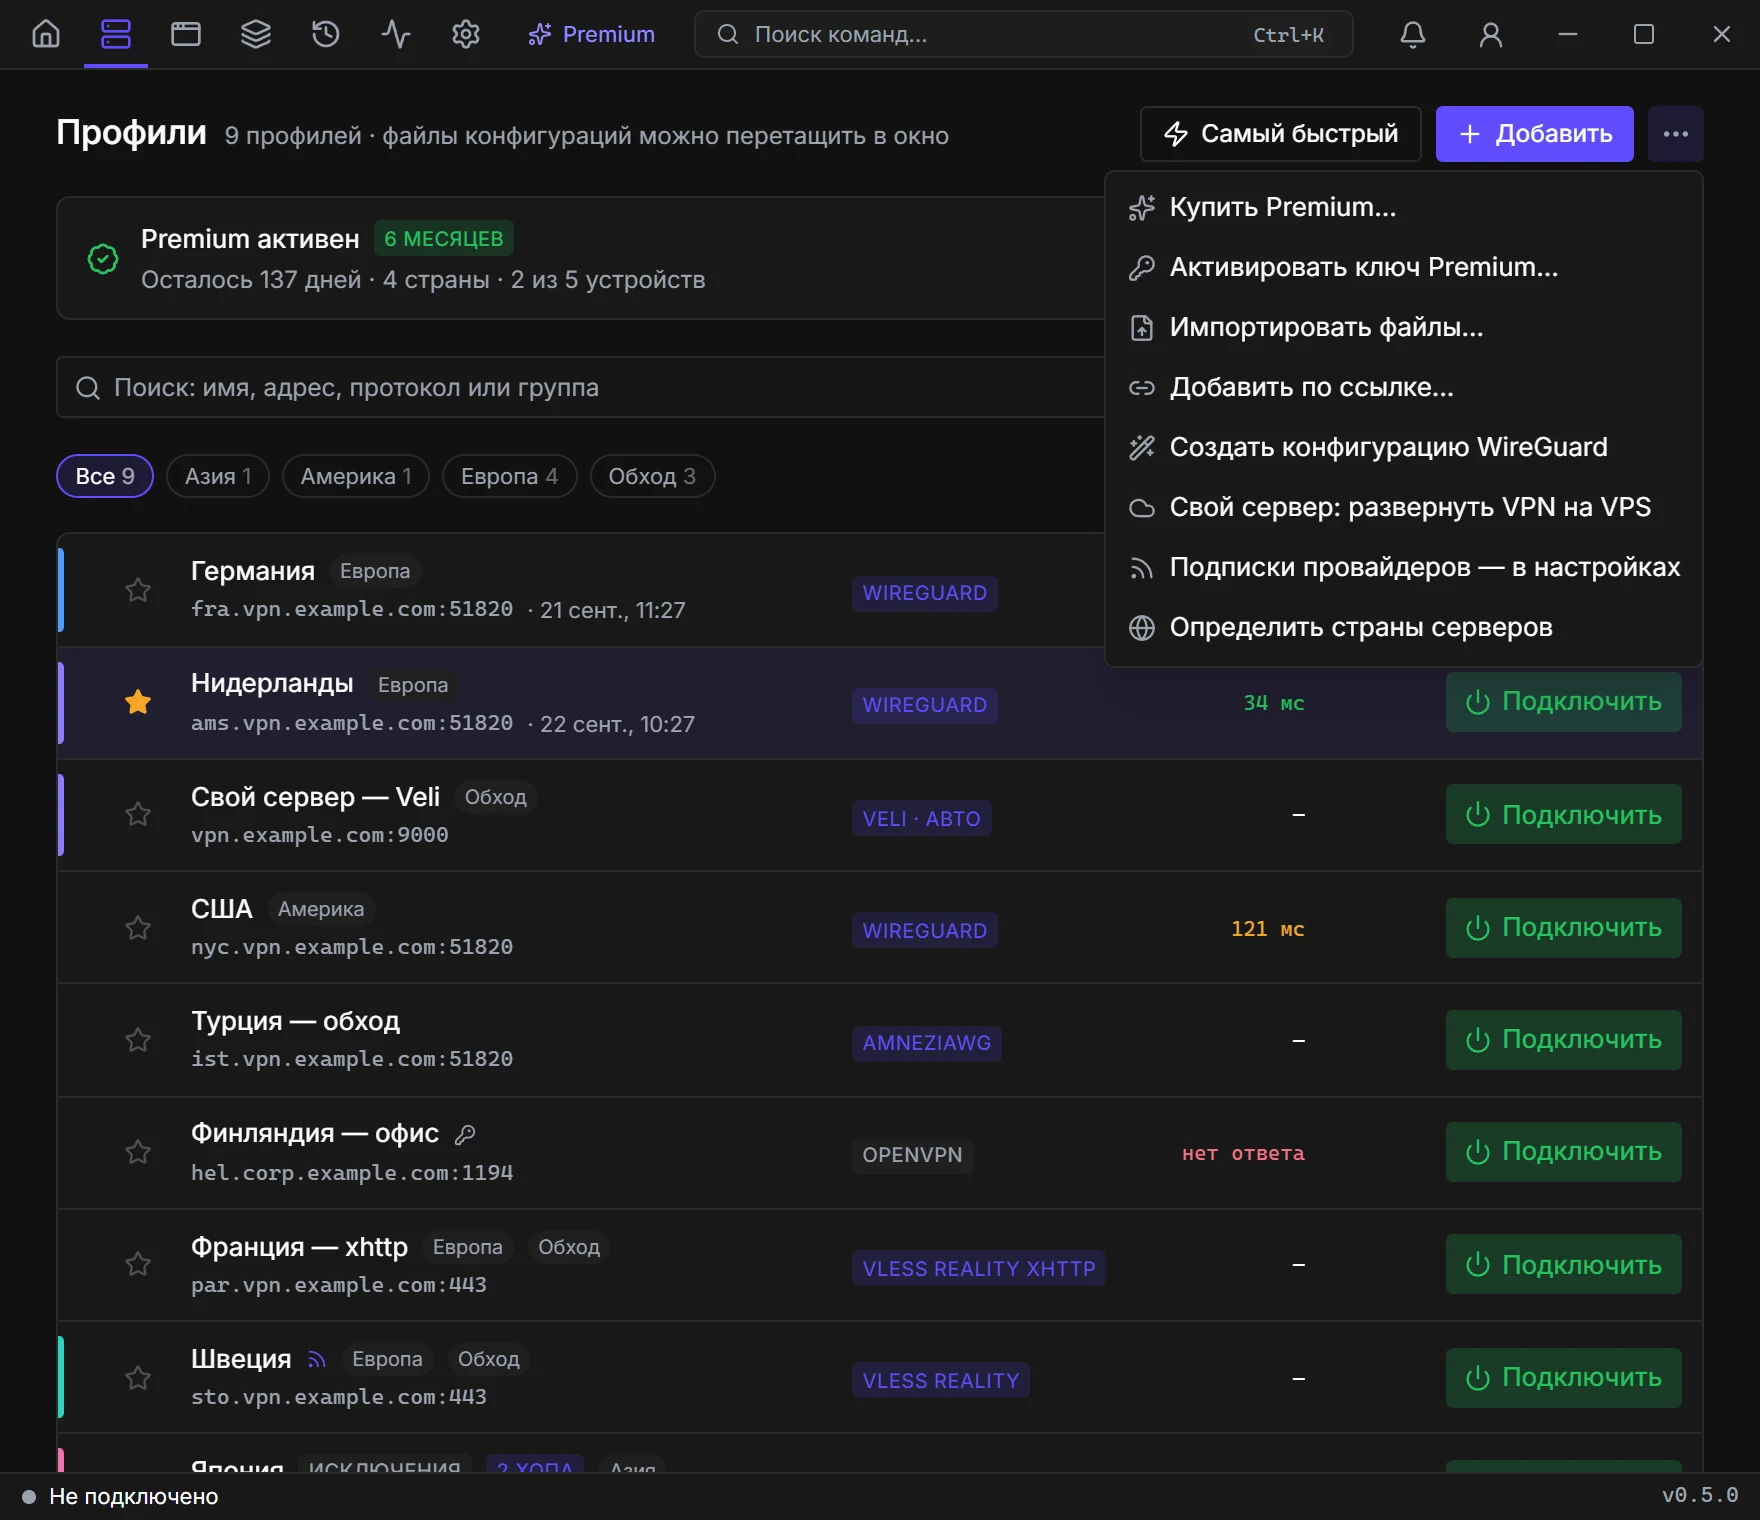Choose Импортировать файлы... menu item
The width and height of the screenshot is (1760, 1520).
pos(1404,327)
